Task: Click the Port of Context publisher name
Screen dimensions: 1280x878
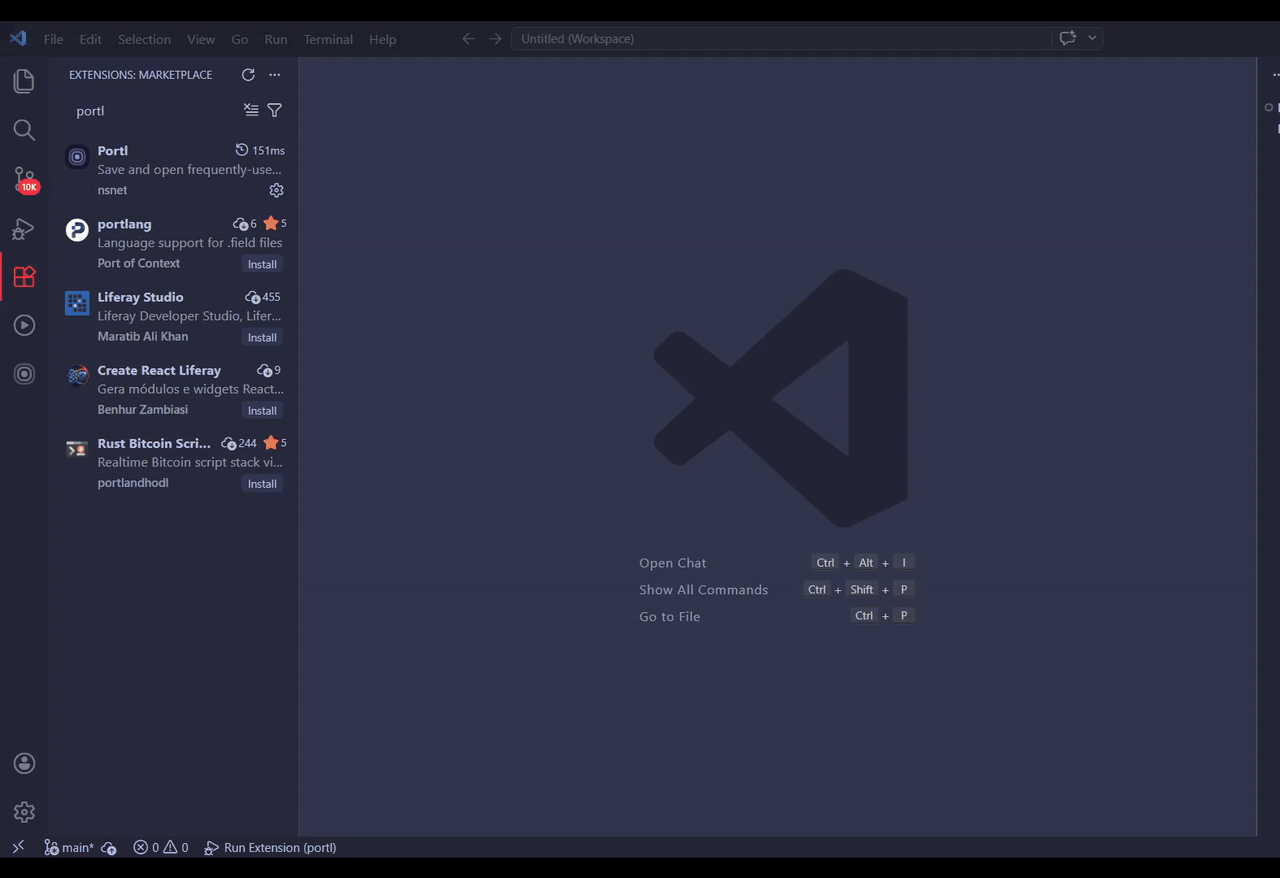Action: pyautogui.click(x=139, y=263)
